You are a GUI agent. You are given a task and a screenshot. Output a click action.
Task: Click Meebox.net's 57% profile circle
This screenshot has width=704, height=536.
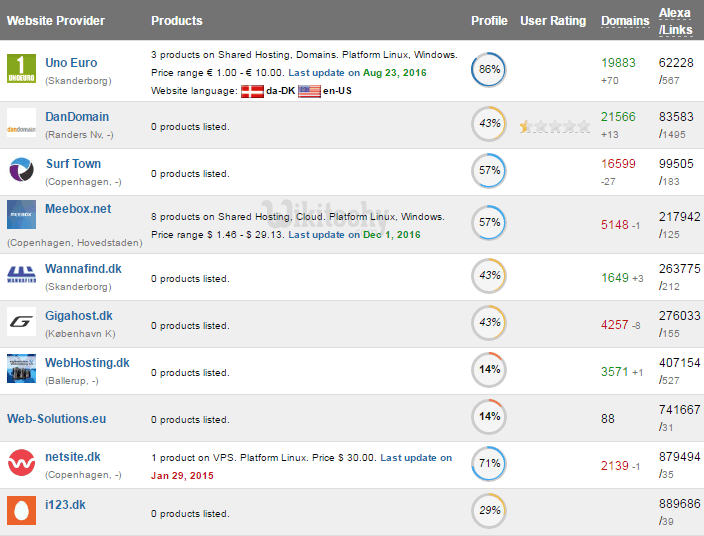[489, 223]
